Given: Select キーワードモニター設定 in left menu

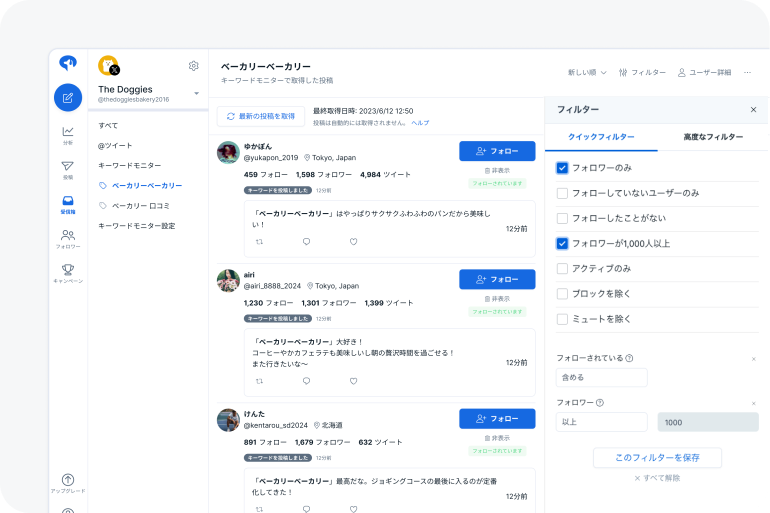Looking at the screenshot, I should pos(136,226).
